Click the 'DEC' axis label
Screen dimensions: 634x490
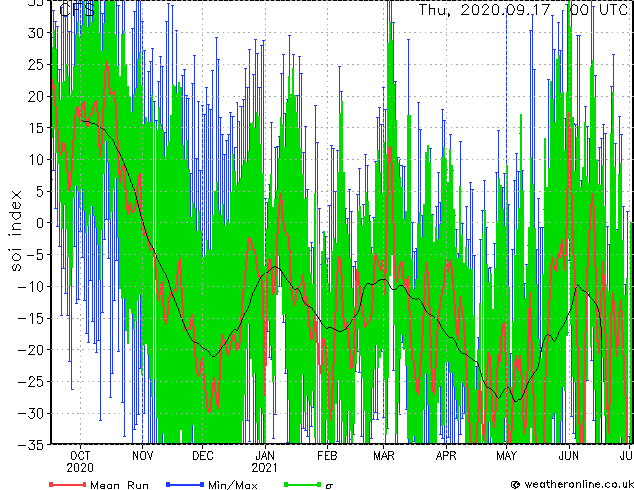[x=203, y=456]
